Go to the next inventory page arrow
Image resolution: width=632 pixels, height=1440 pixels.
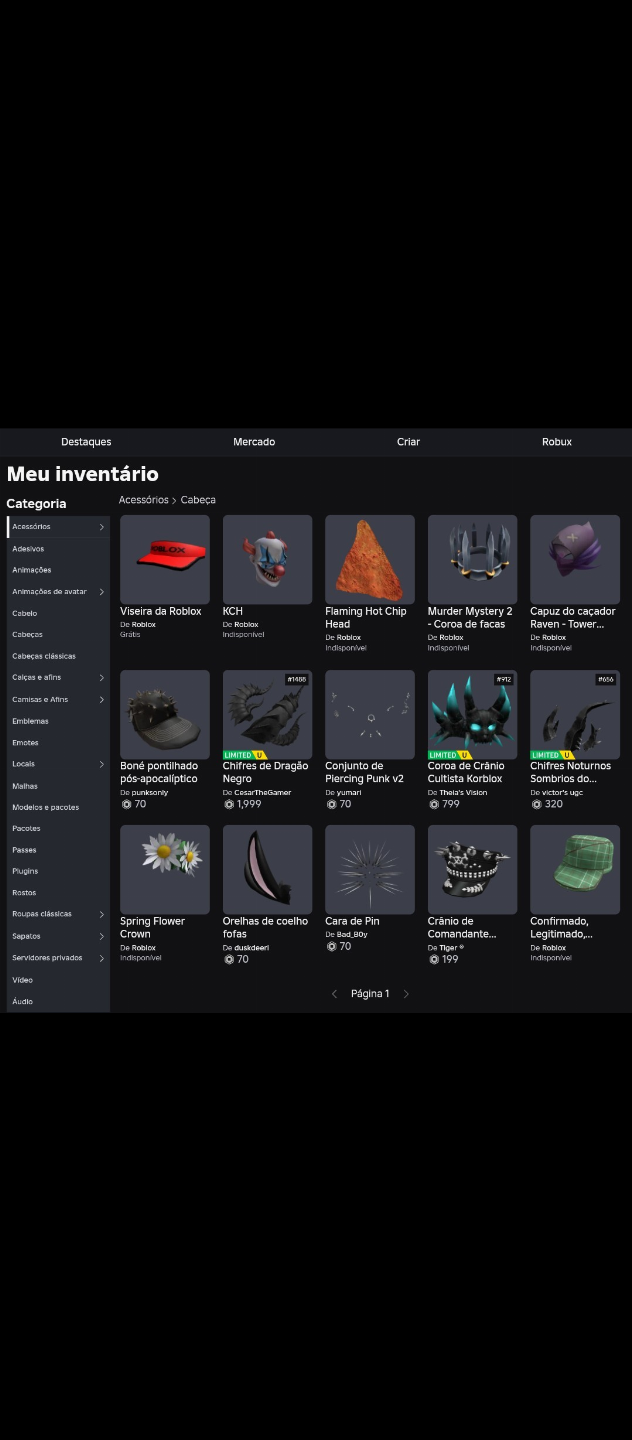tap(406, 994)
